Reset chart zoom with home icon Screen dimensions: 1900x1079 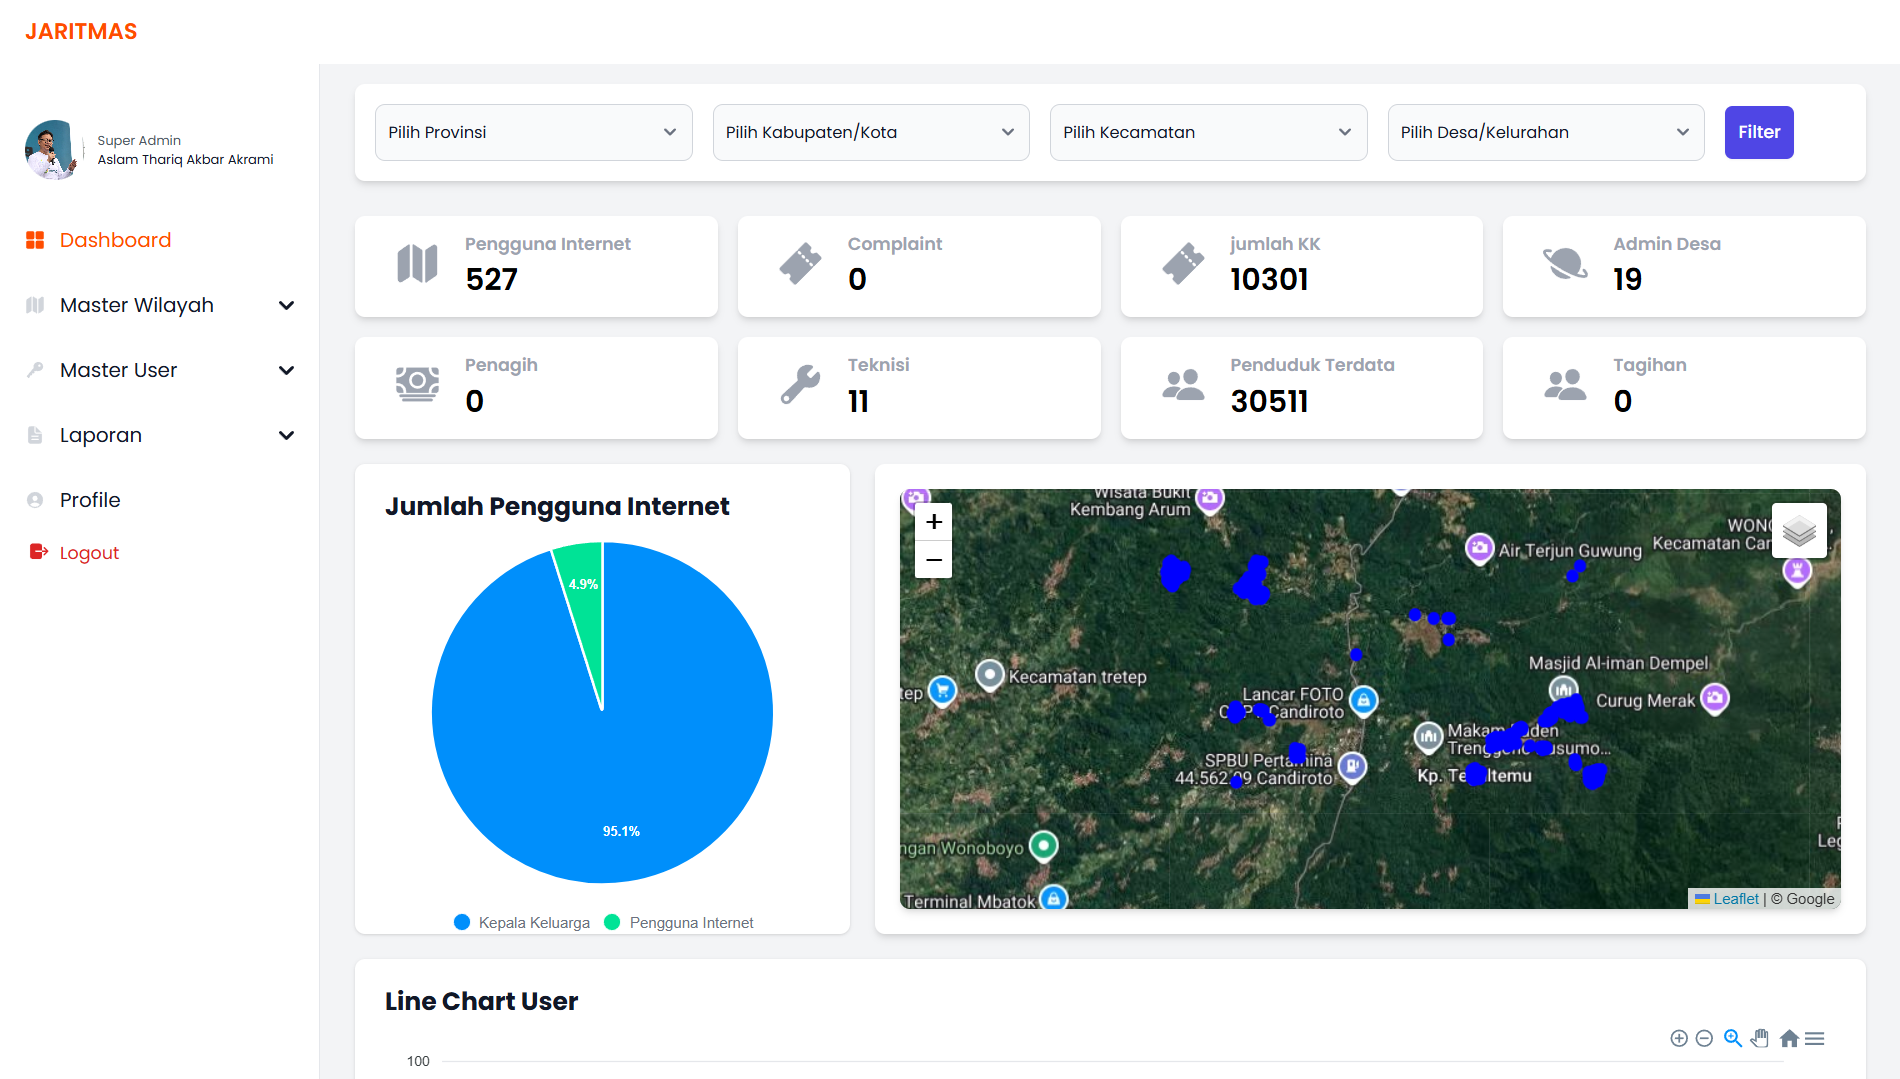pos(1789,1039)
